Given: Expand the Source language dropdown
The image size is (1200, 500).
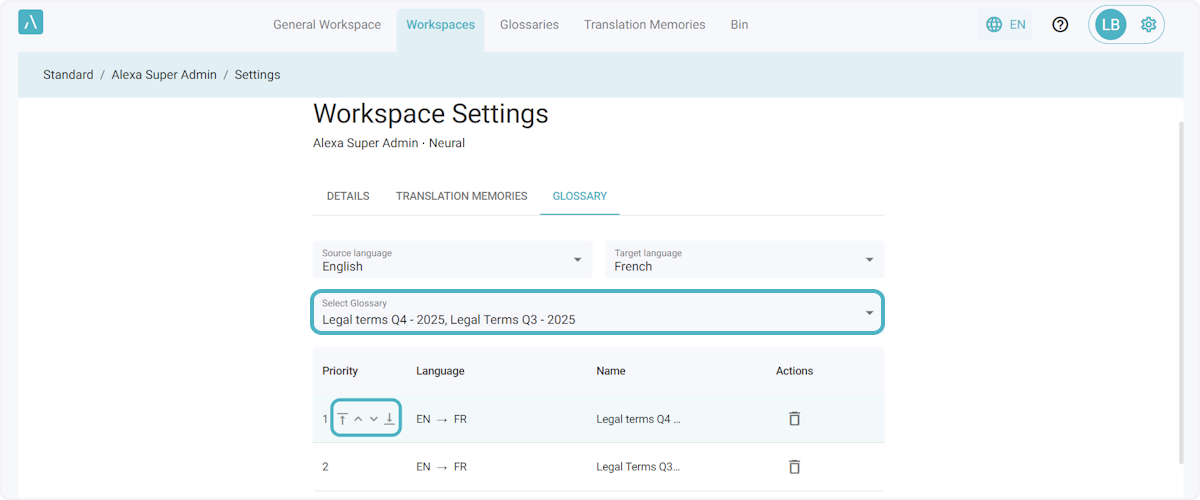Looking at the screenshot, I should click(x=450, y=260).
